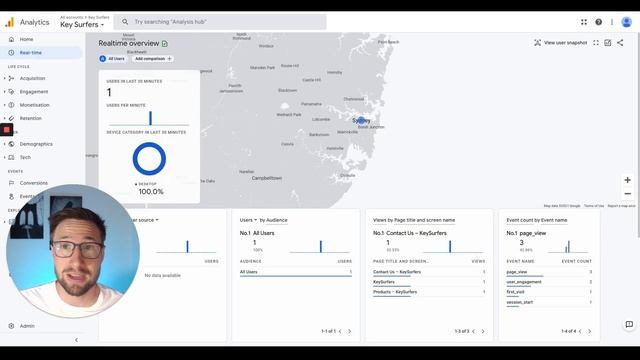Open the vertical more options menu
The height and width of the screenshot is (360, 640).
612,22
